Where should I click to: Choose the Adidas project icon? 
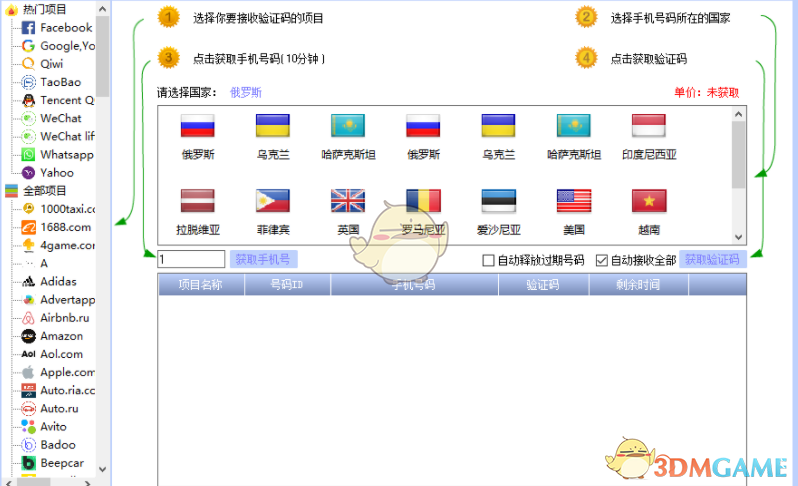pos(28,281)
